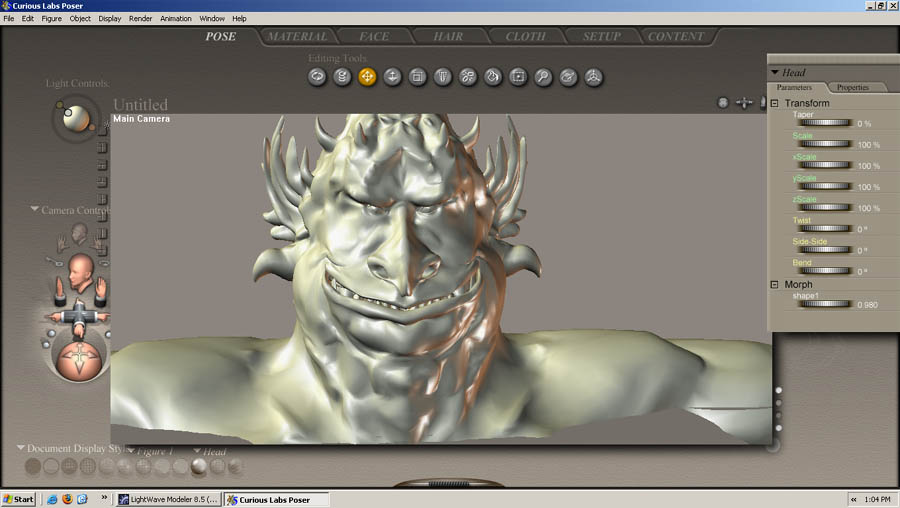The height and width of the screenshot is (508, 900).
Task: Collapse the Morph parameter group
Action: [x=774, y=285]
